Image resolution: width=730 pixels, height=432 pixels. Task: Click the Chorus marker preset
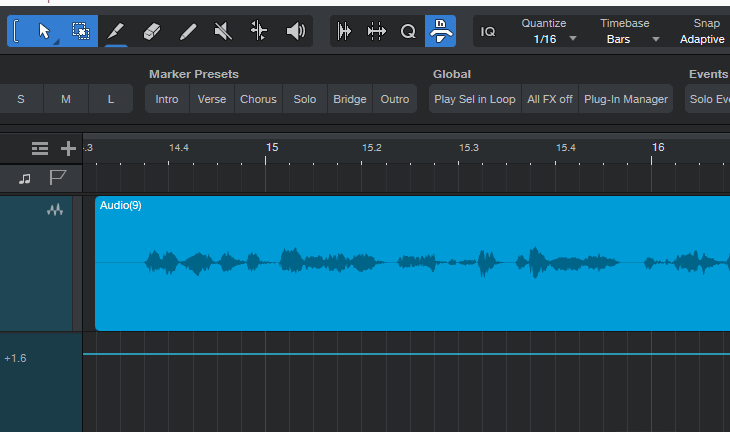[x=258, y=99]
